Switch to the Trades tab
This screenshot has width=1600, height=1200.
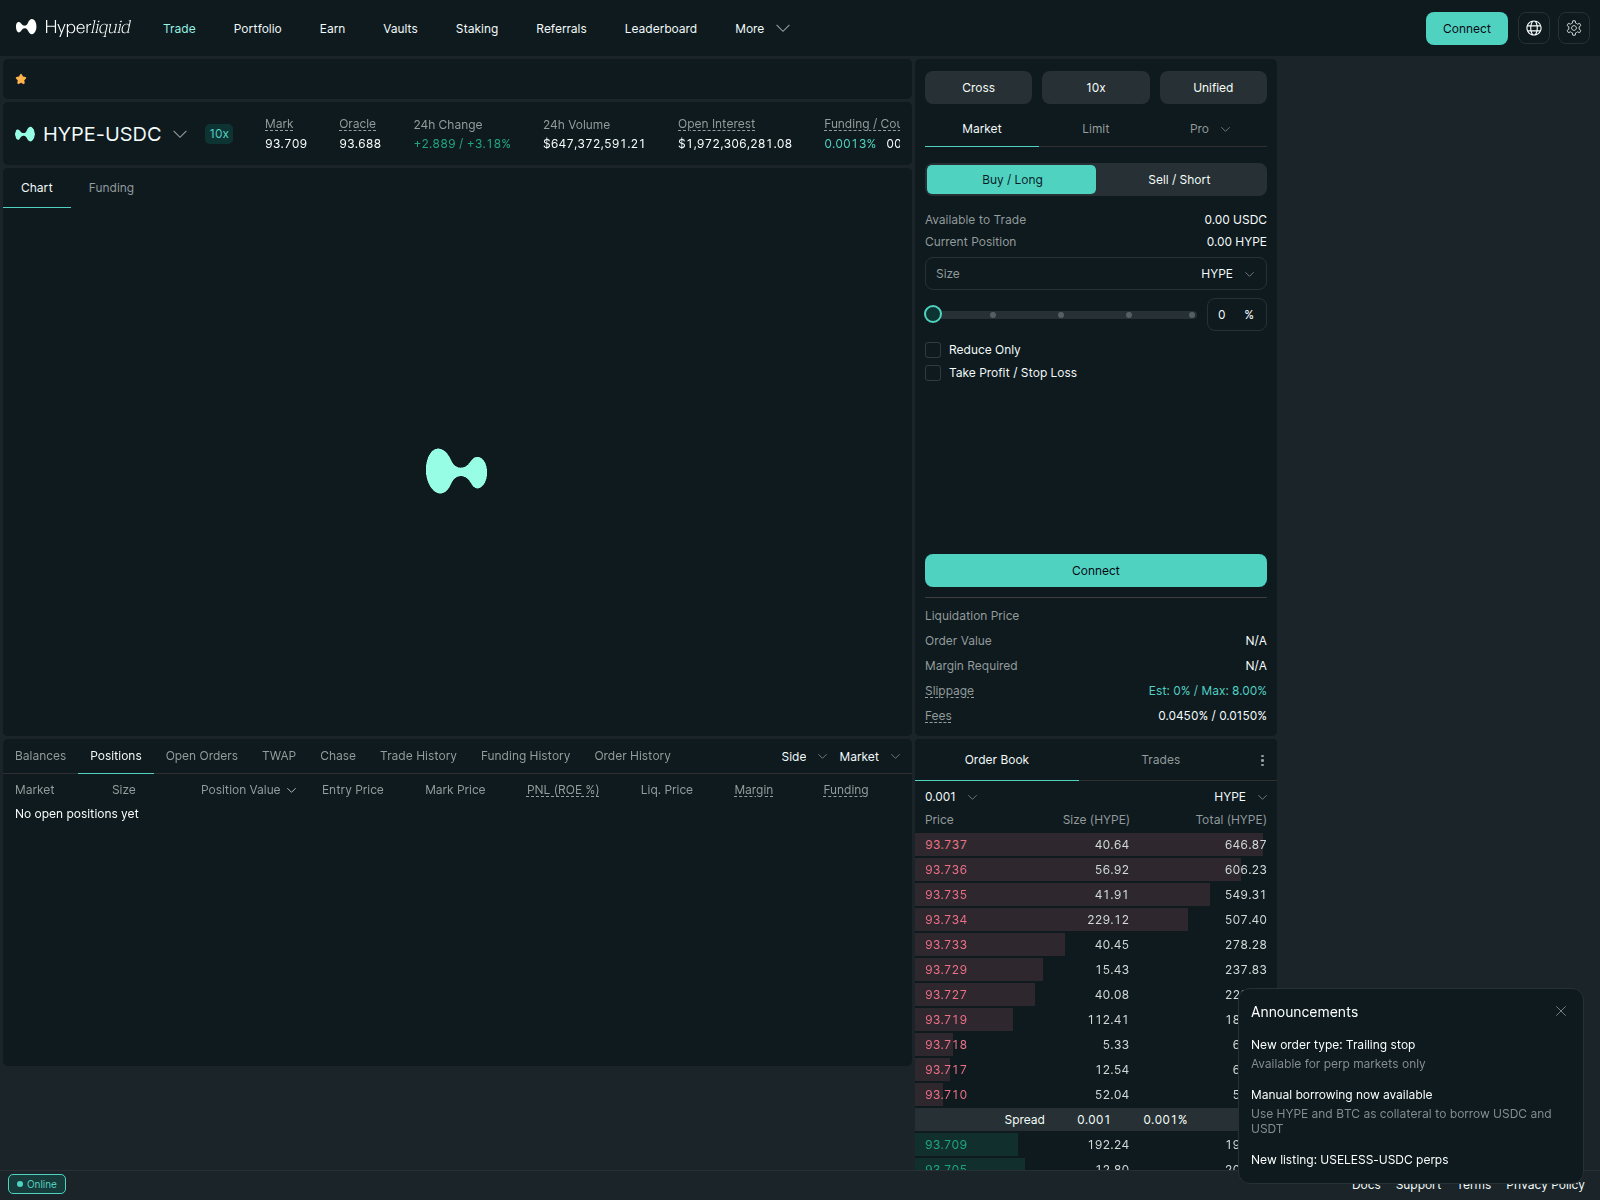1161,760
